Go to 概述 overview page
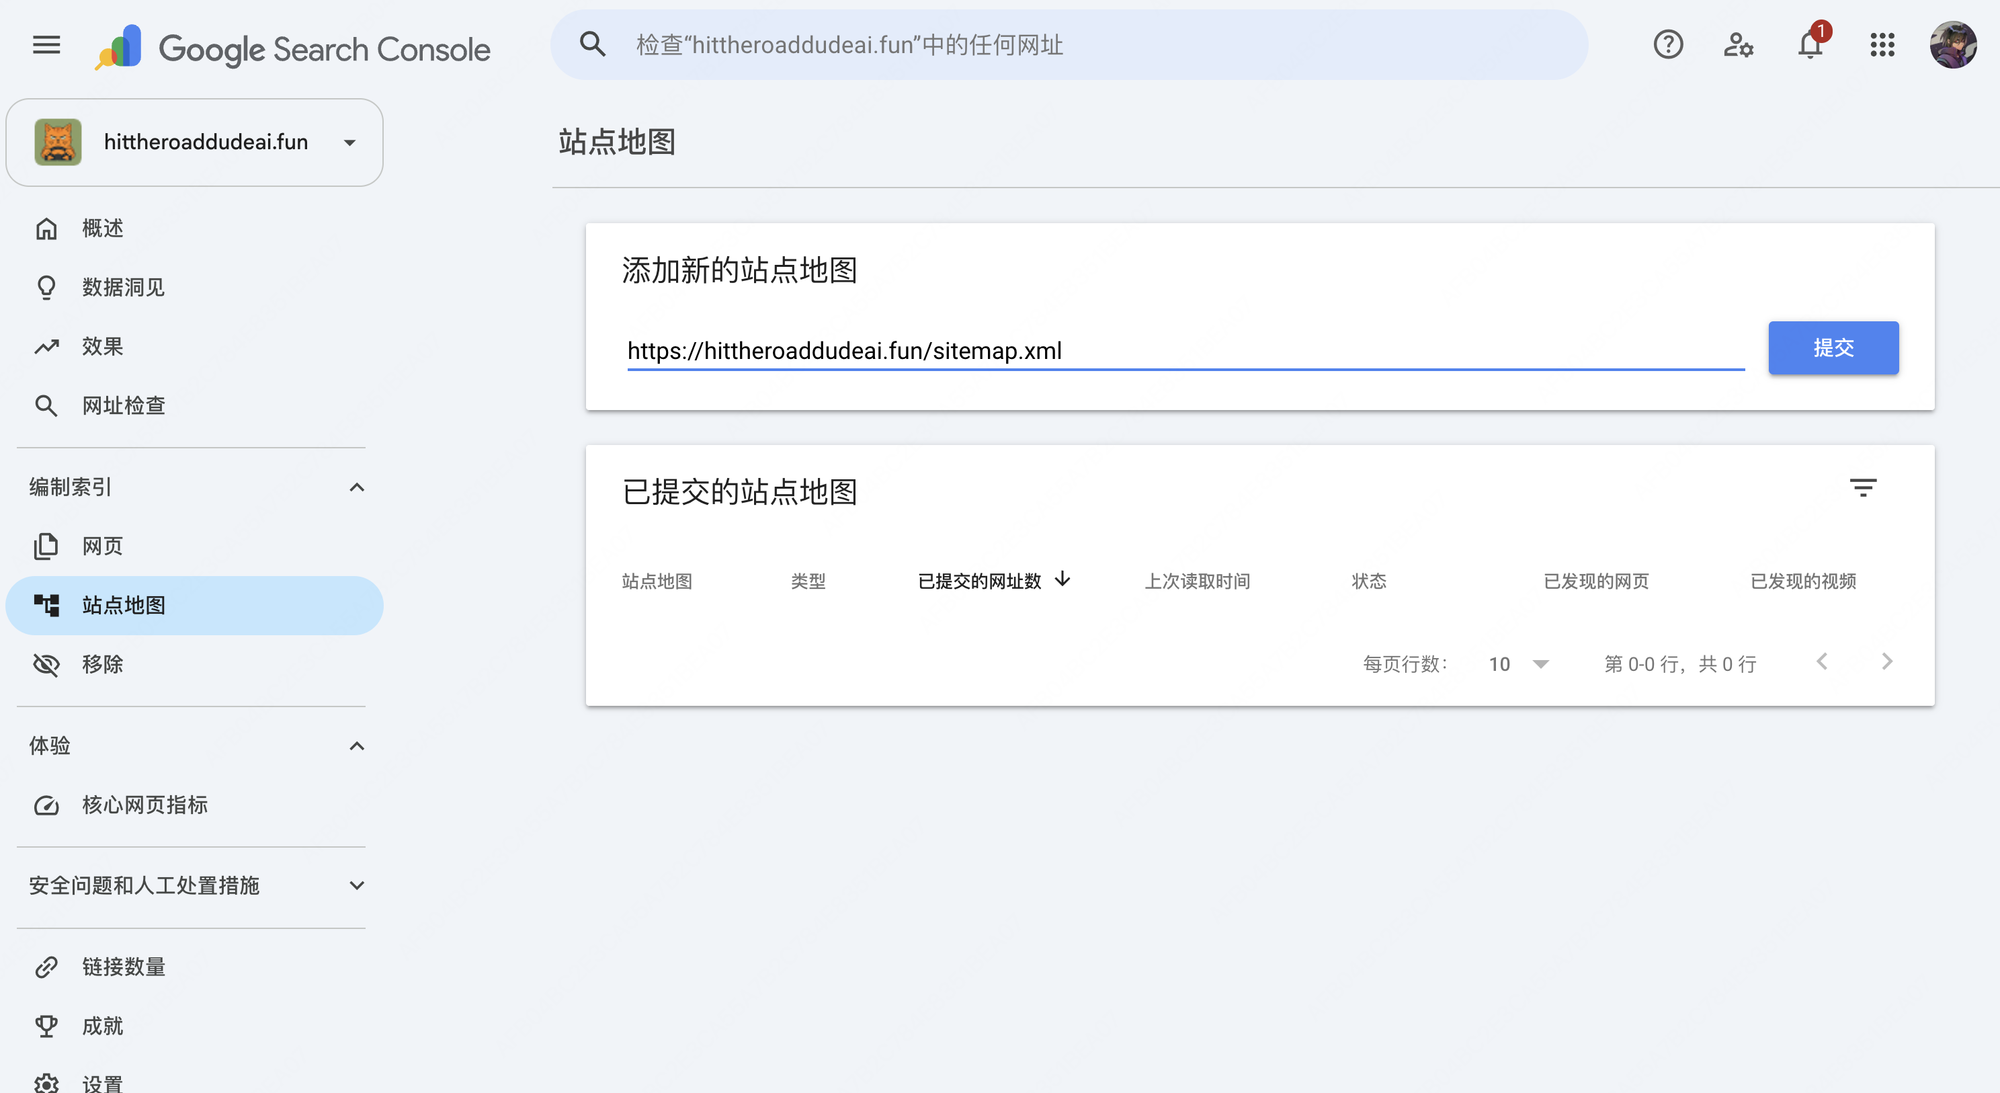Viewport: 2000px width, 1093px height. tap(195, 229)
